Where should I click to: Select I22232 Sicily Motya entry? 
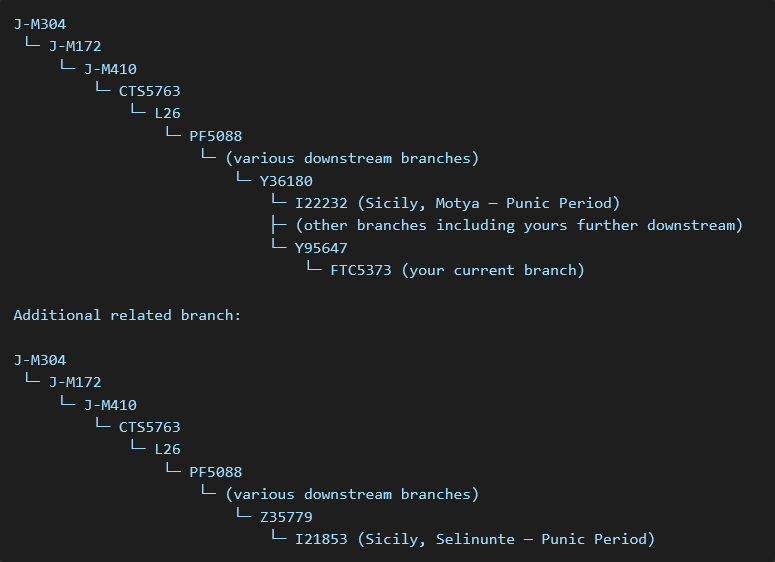point(457,203)
